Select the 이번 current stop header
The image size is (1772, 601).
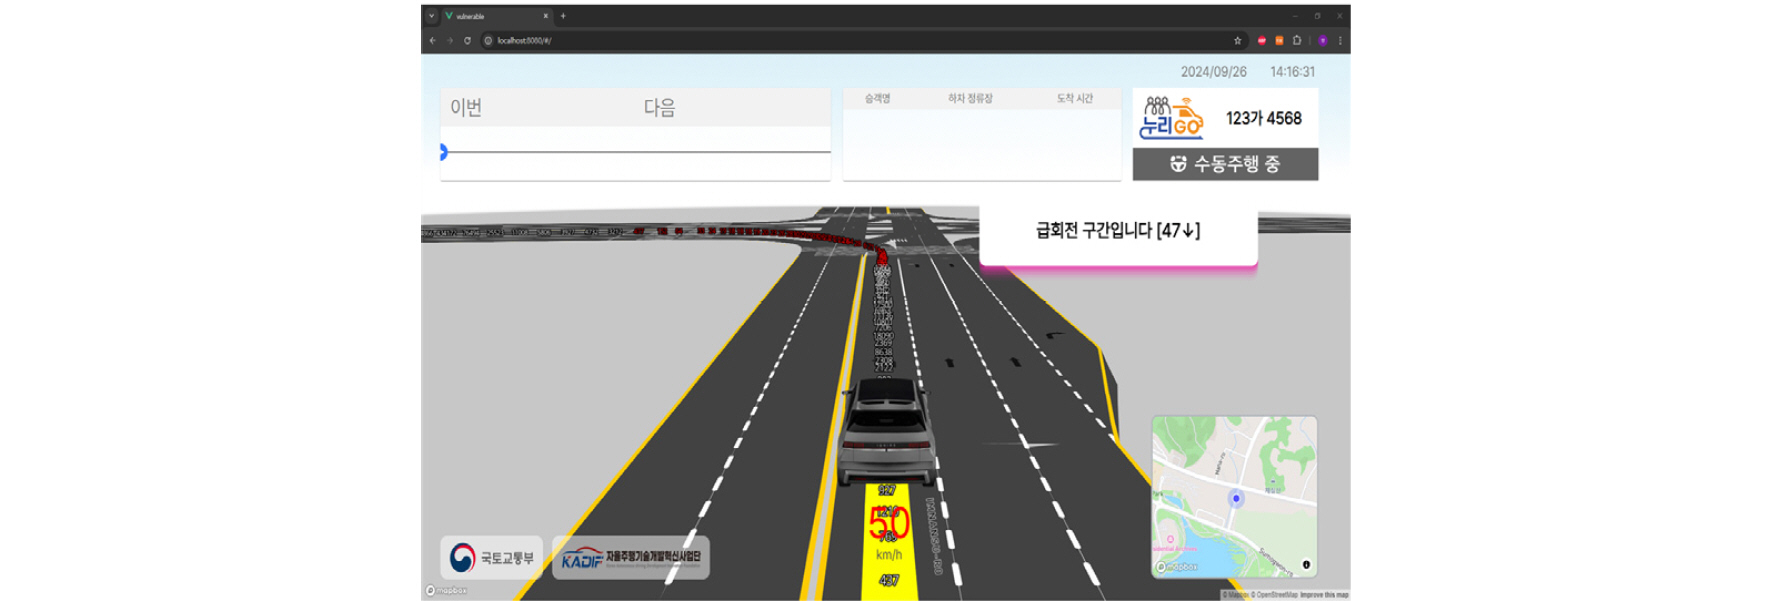click(466, 108)
